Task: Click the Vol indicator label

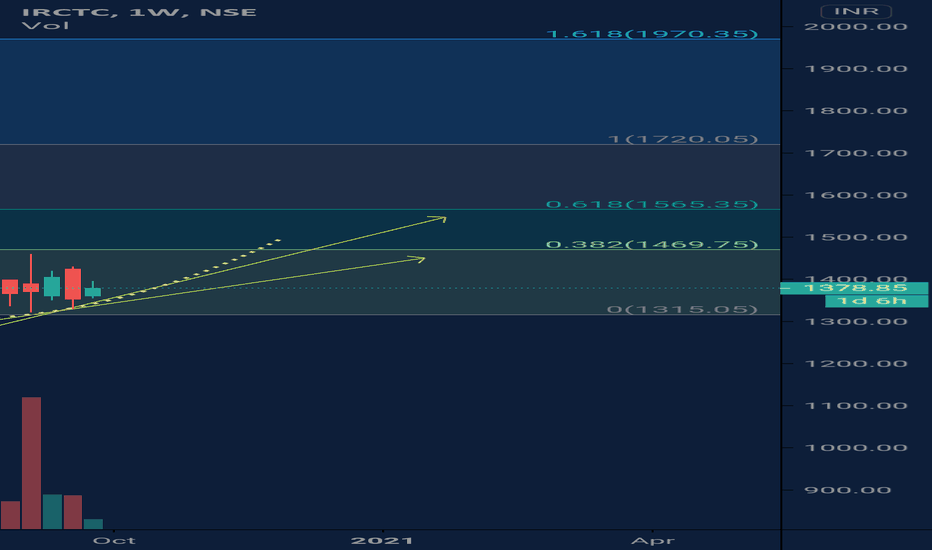Action: tap(45, 26)
